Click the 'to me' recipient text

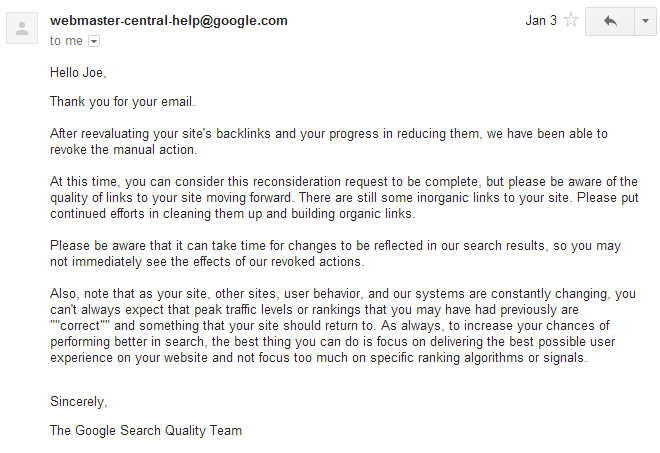click(x=66, y=41)
